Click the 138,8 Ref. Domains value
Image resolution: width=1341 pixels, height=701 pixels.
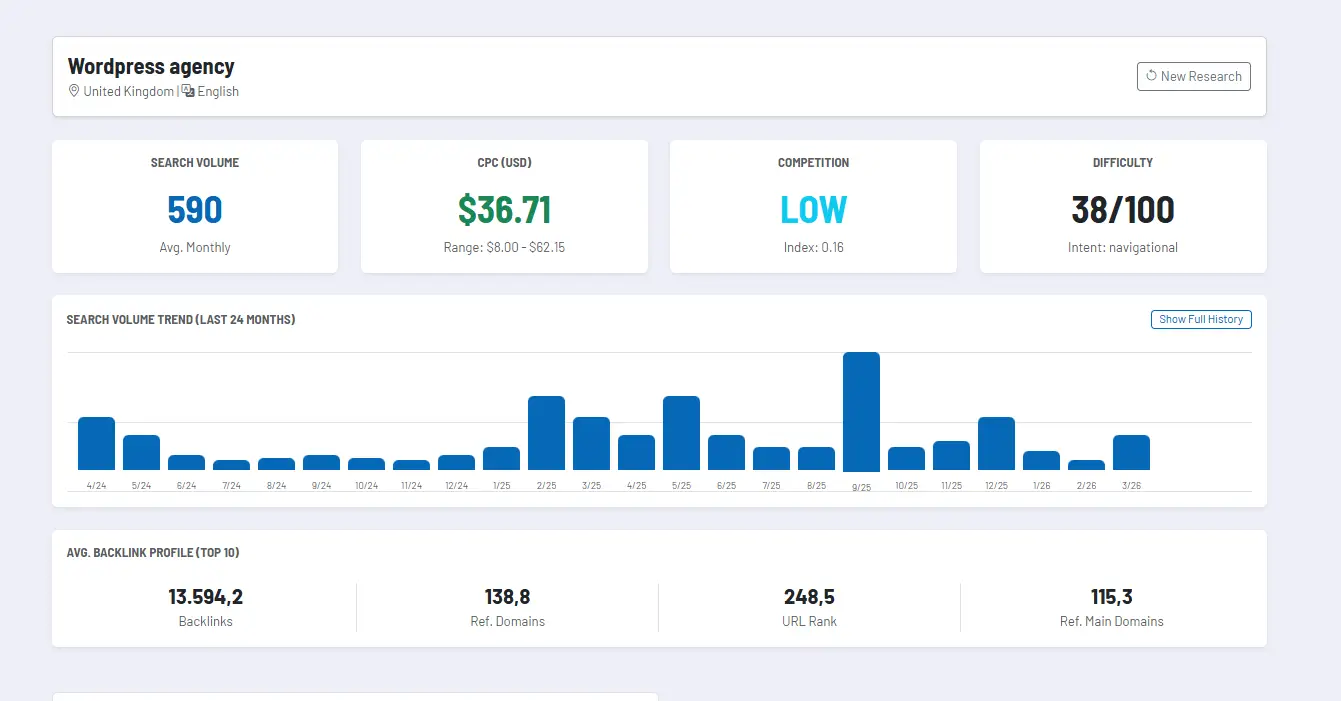coord(507,597)
